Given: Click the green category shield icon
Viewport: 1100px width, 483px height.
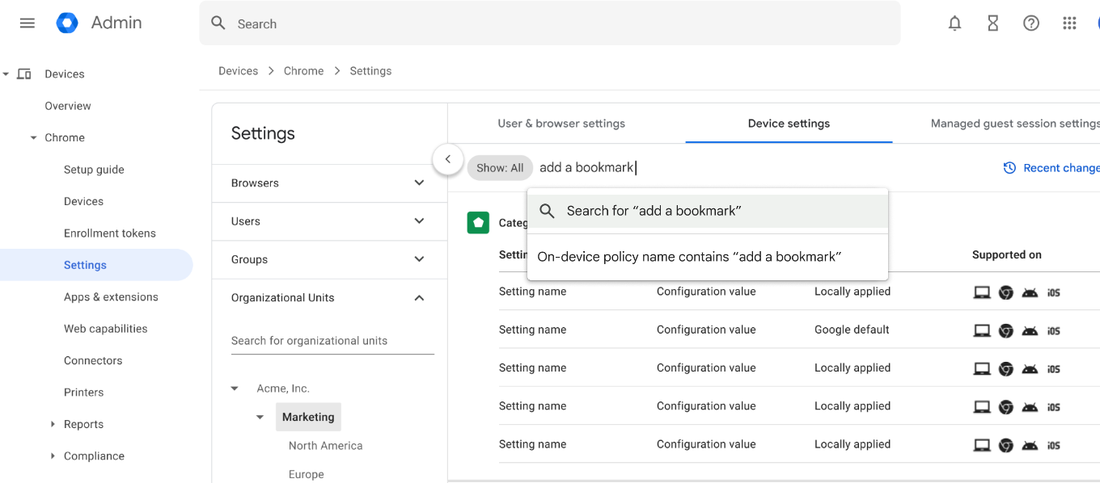Looking at the screenshot, I should coord(478,223).
